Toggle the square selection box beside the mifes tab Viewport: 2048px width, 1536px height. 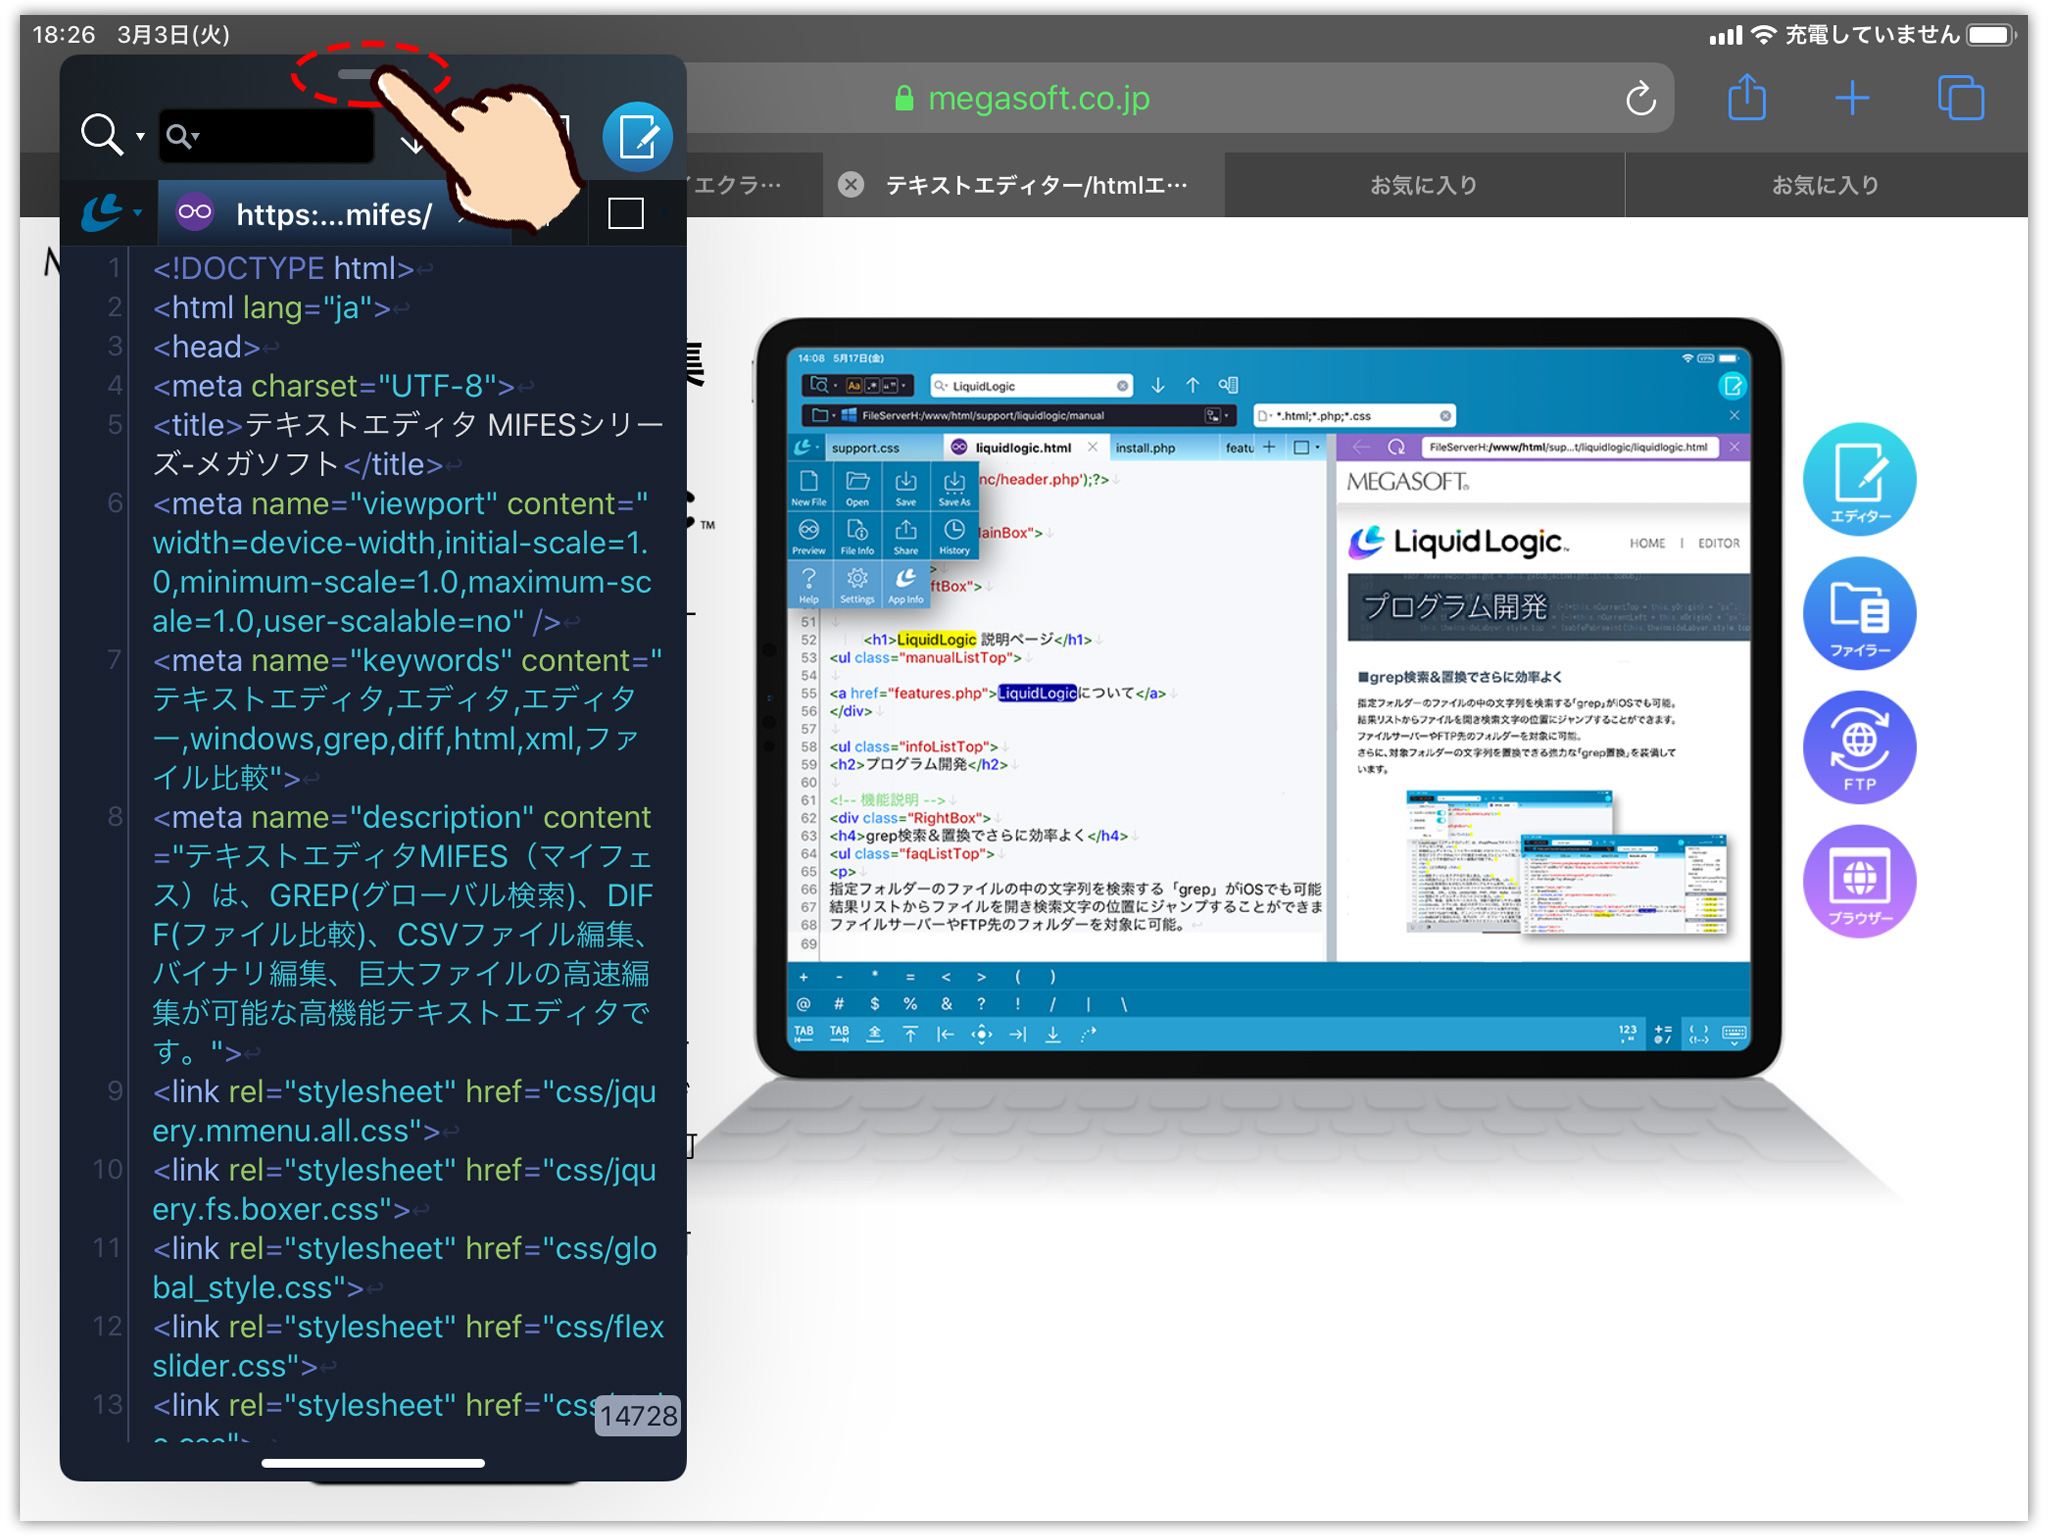point(625,212)
